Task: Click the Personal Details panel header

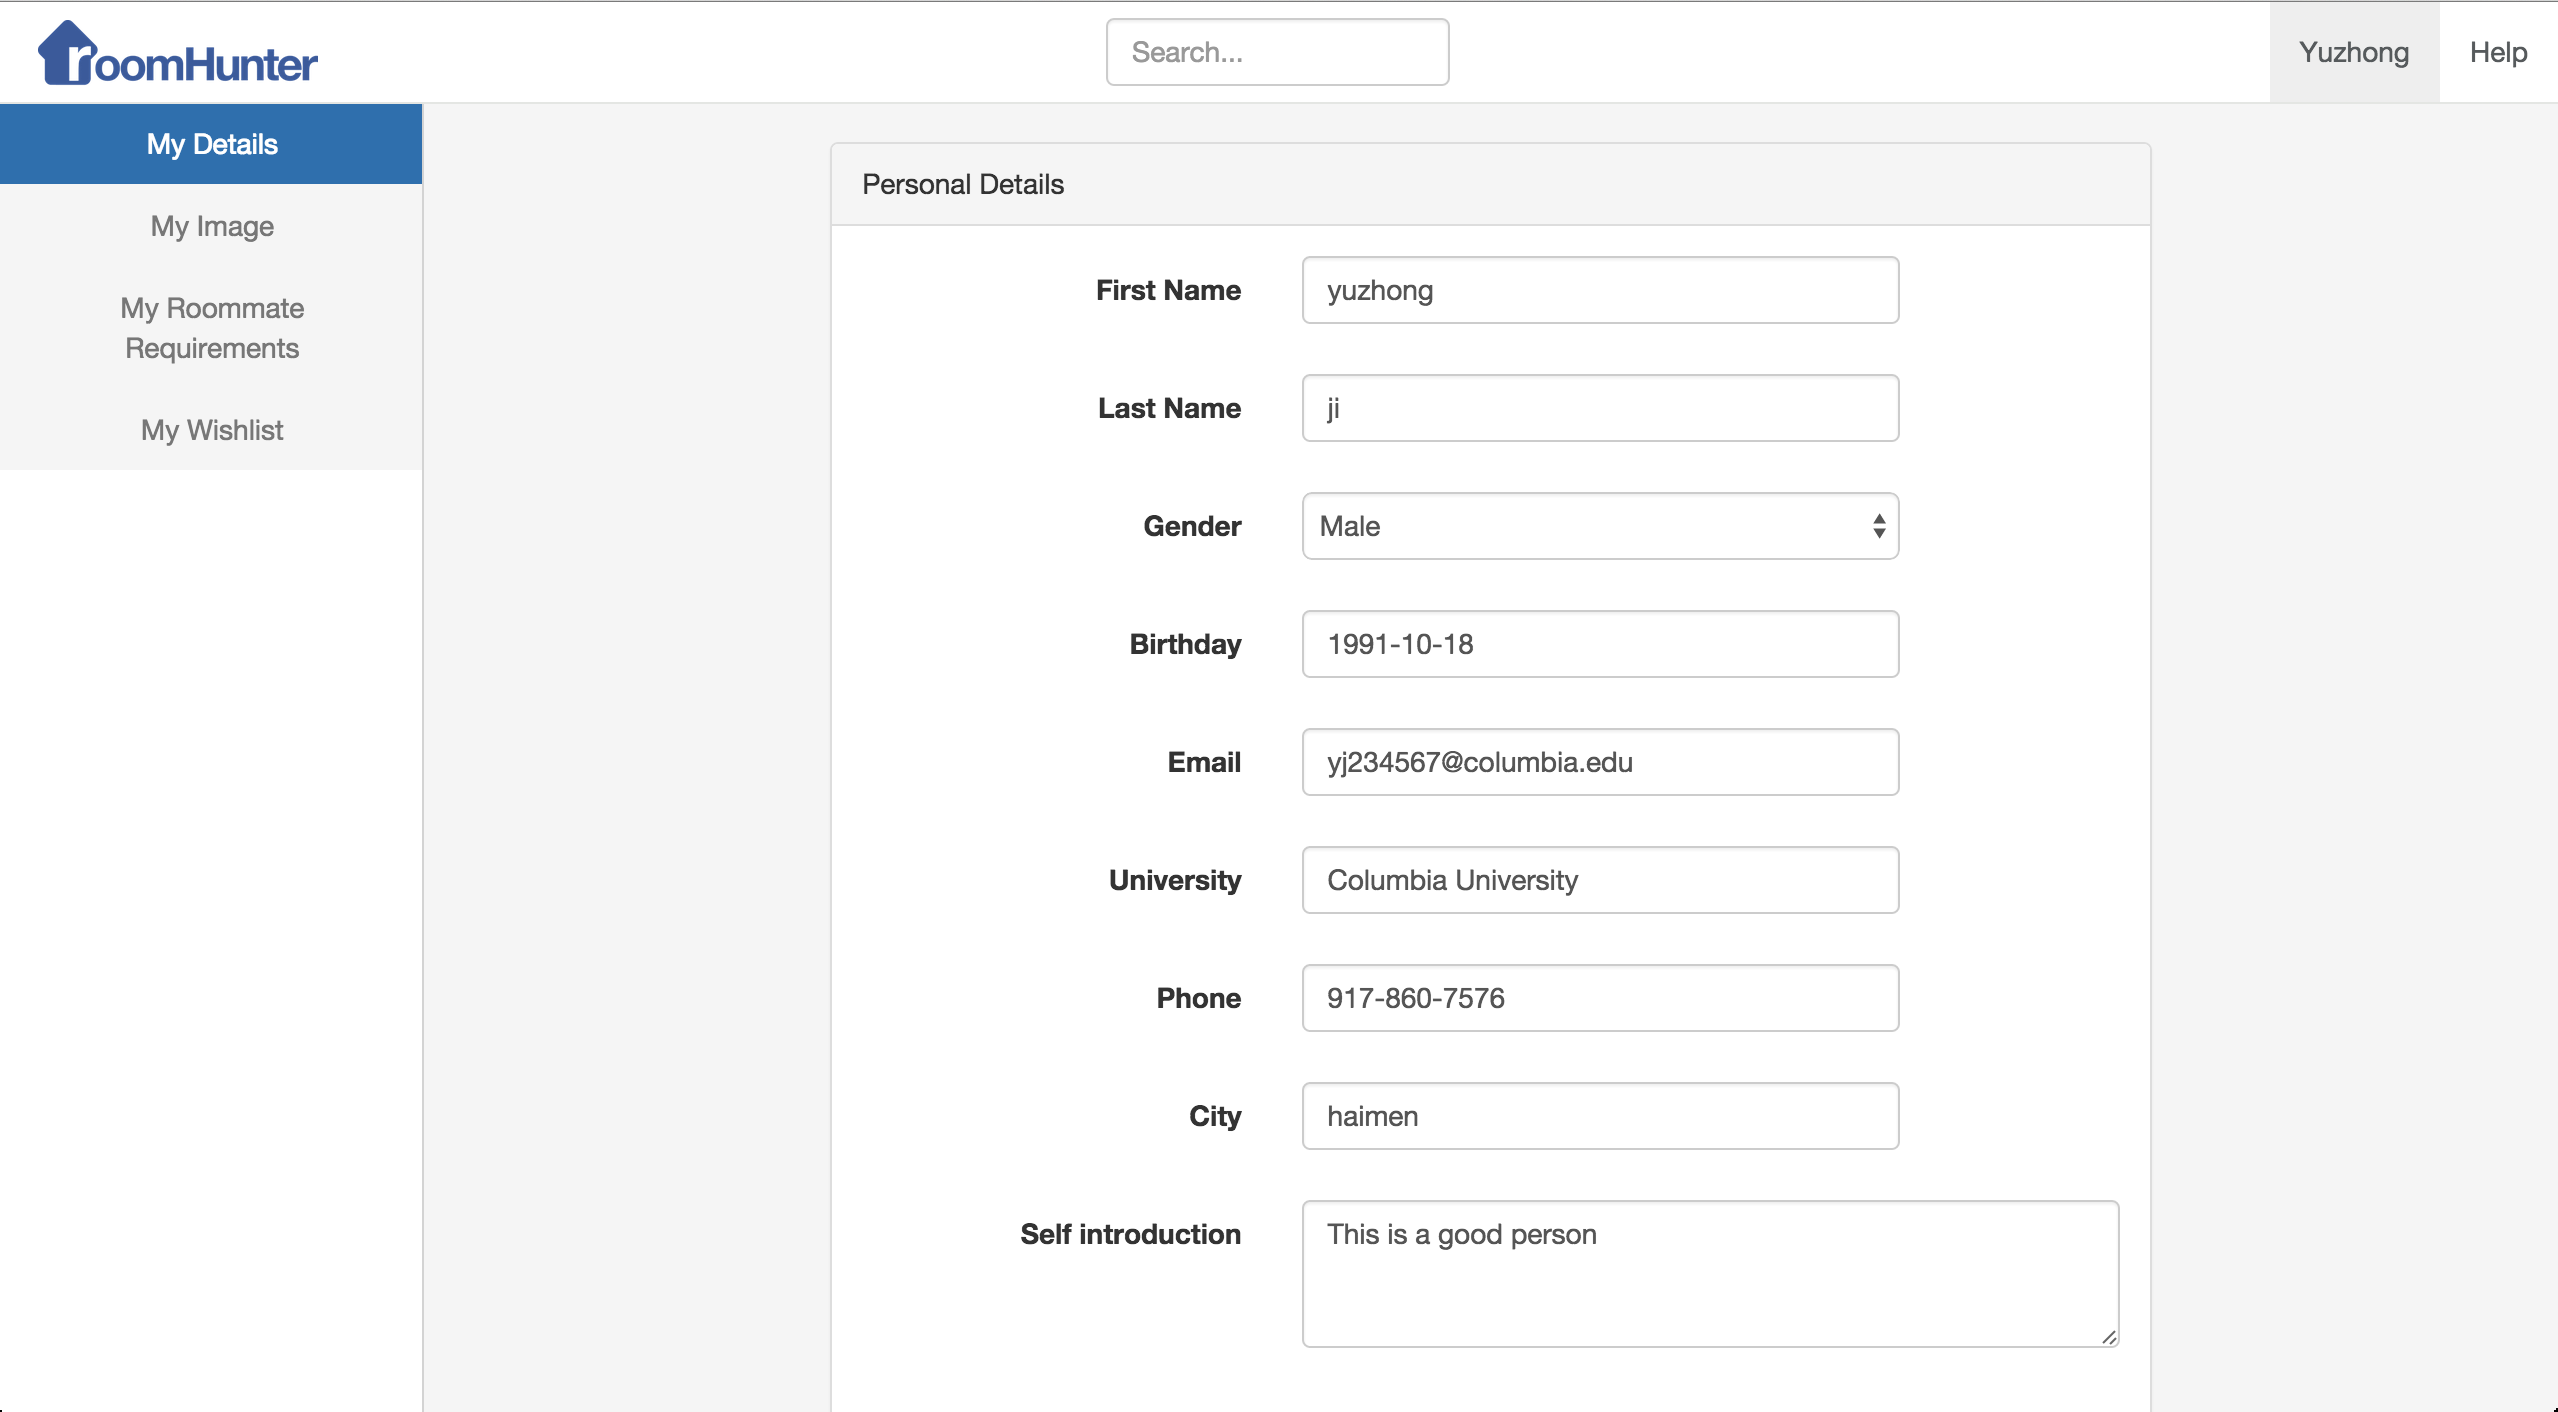Action: pyautogui.click(x=1490, y=185)
